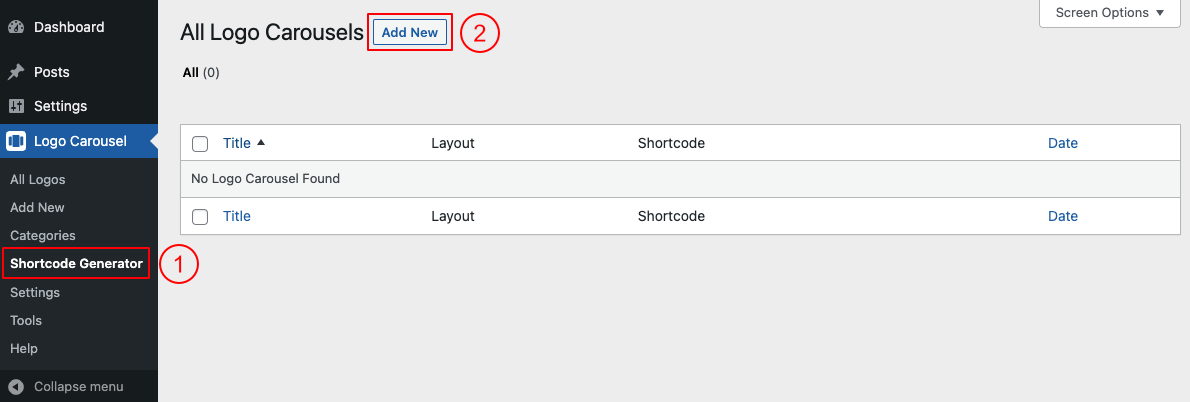Go to Tools in Logo Carousel submenu
Image resolution: width=1190 pixels, height=402 pixels.
click(26, 321)
